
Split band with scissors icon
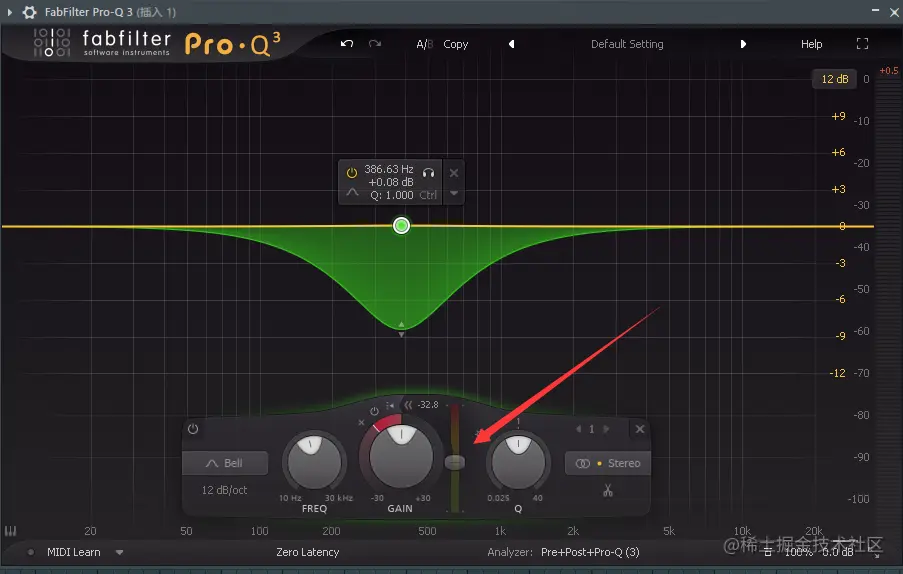(x=608, y=491)
